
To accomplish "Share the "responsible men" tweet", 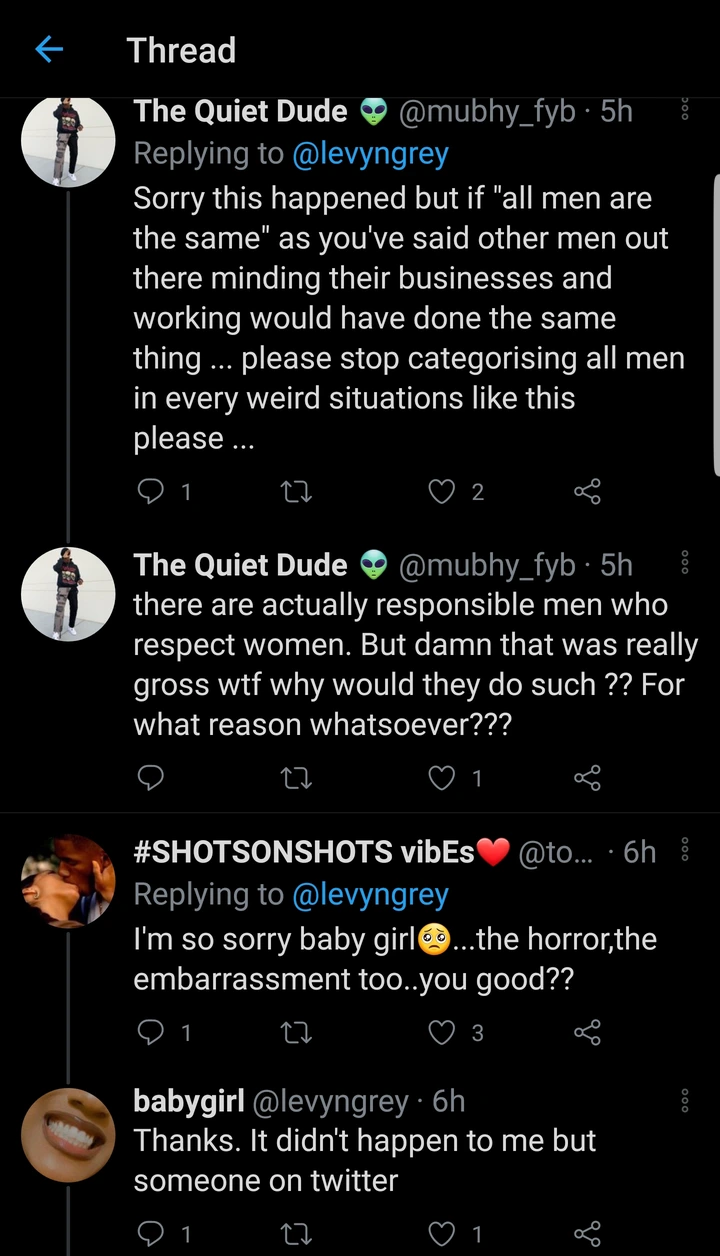I will tap(587, 778).
